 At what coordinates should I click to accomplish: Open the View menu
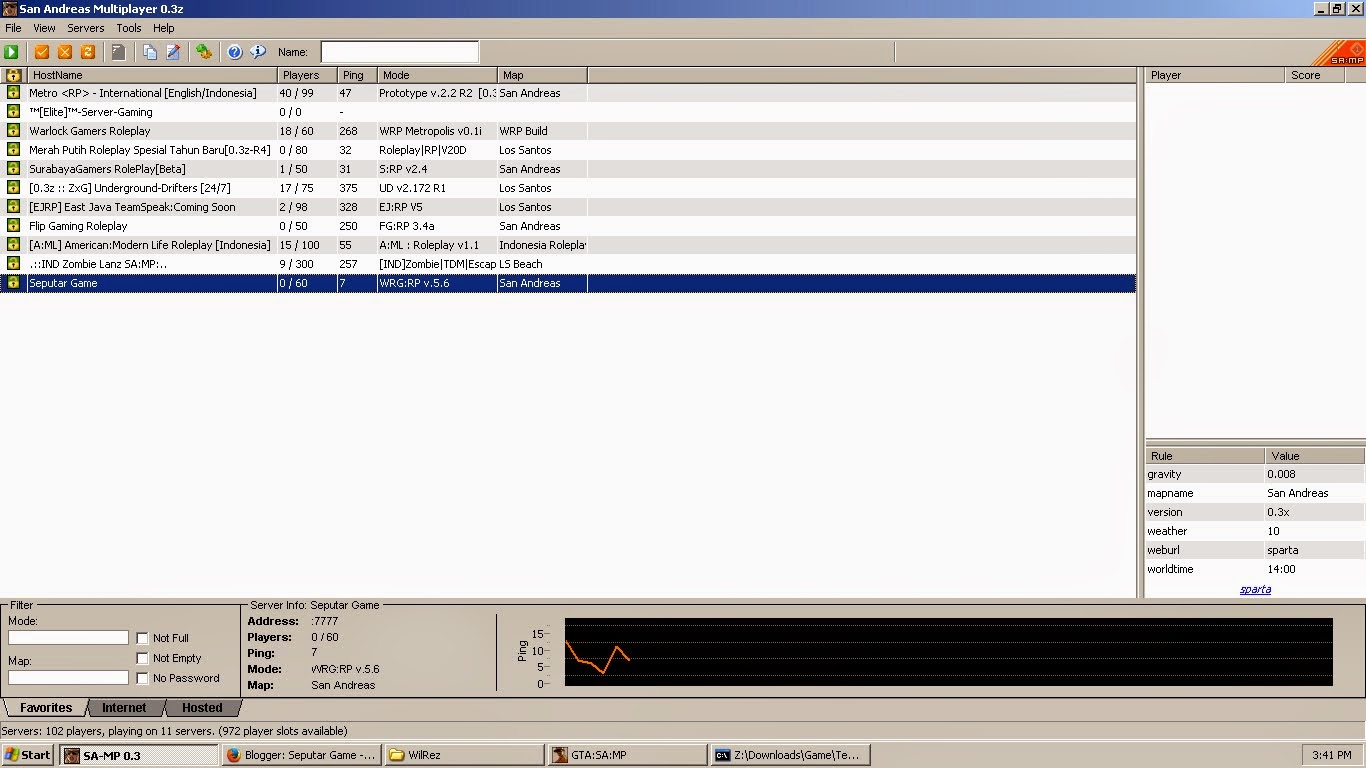click(44, 28)
